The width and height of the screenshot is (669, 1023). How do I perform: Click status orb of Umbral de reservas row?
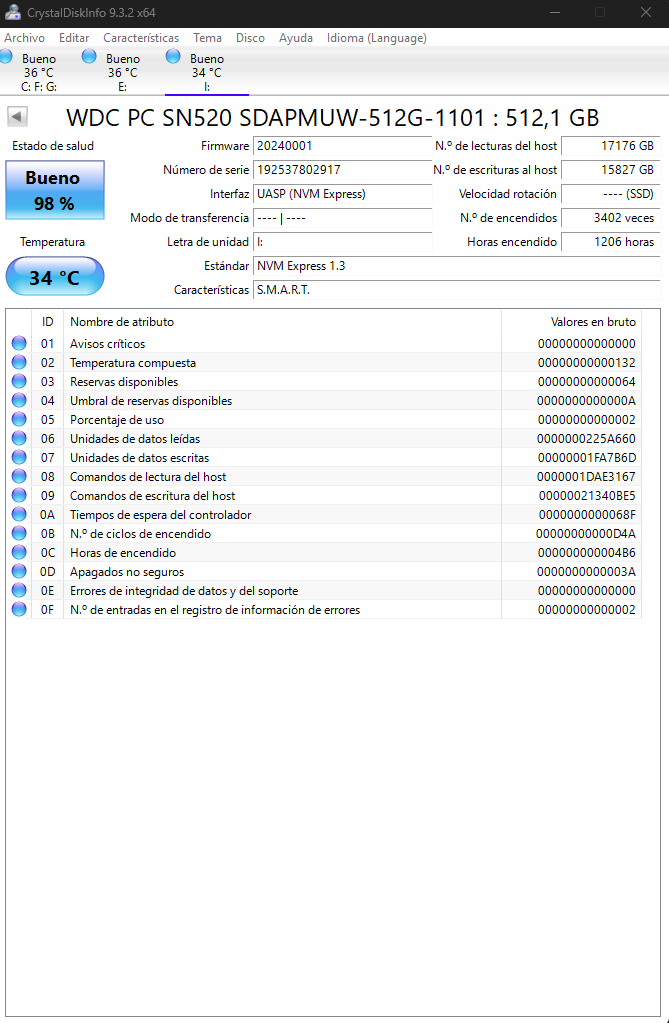(x=19, y=400)
